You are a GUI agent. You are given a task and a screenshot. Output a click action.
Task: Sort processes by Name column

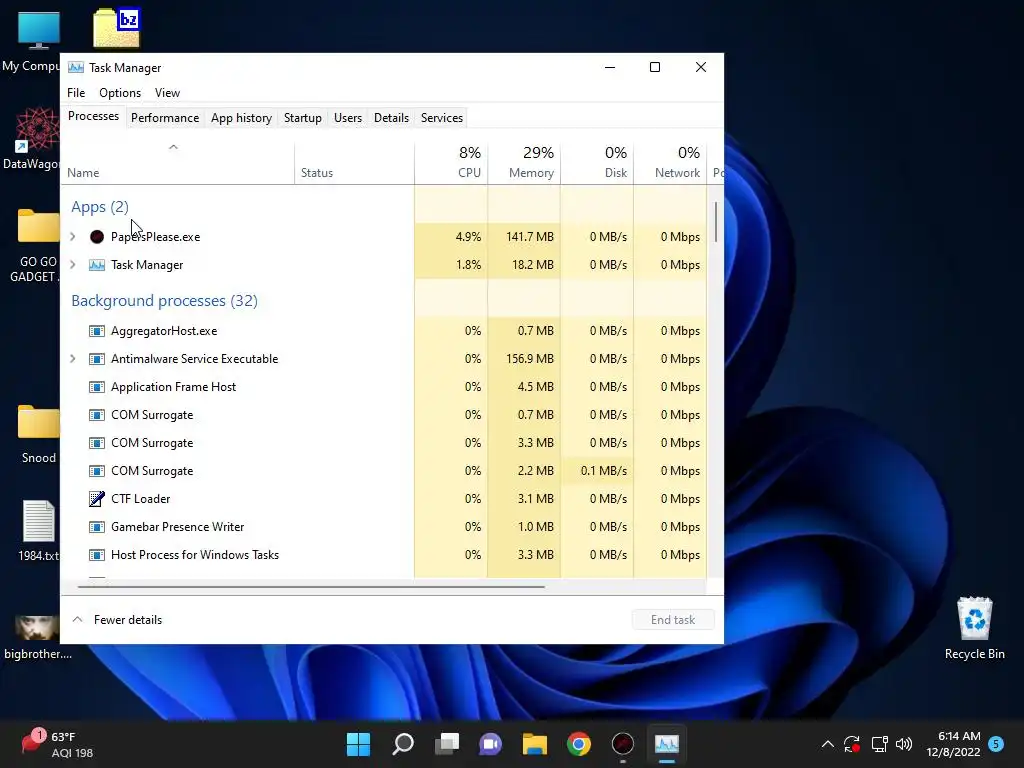click(178, 163)
